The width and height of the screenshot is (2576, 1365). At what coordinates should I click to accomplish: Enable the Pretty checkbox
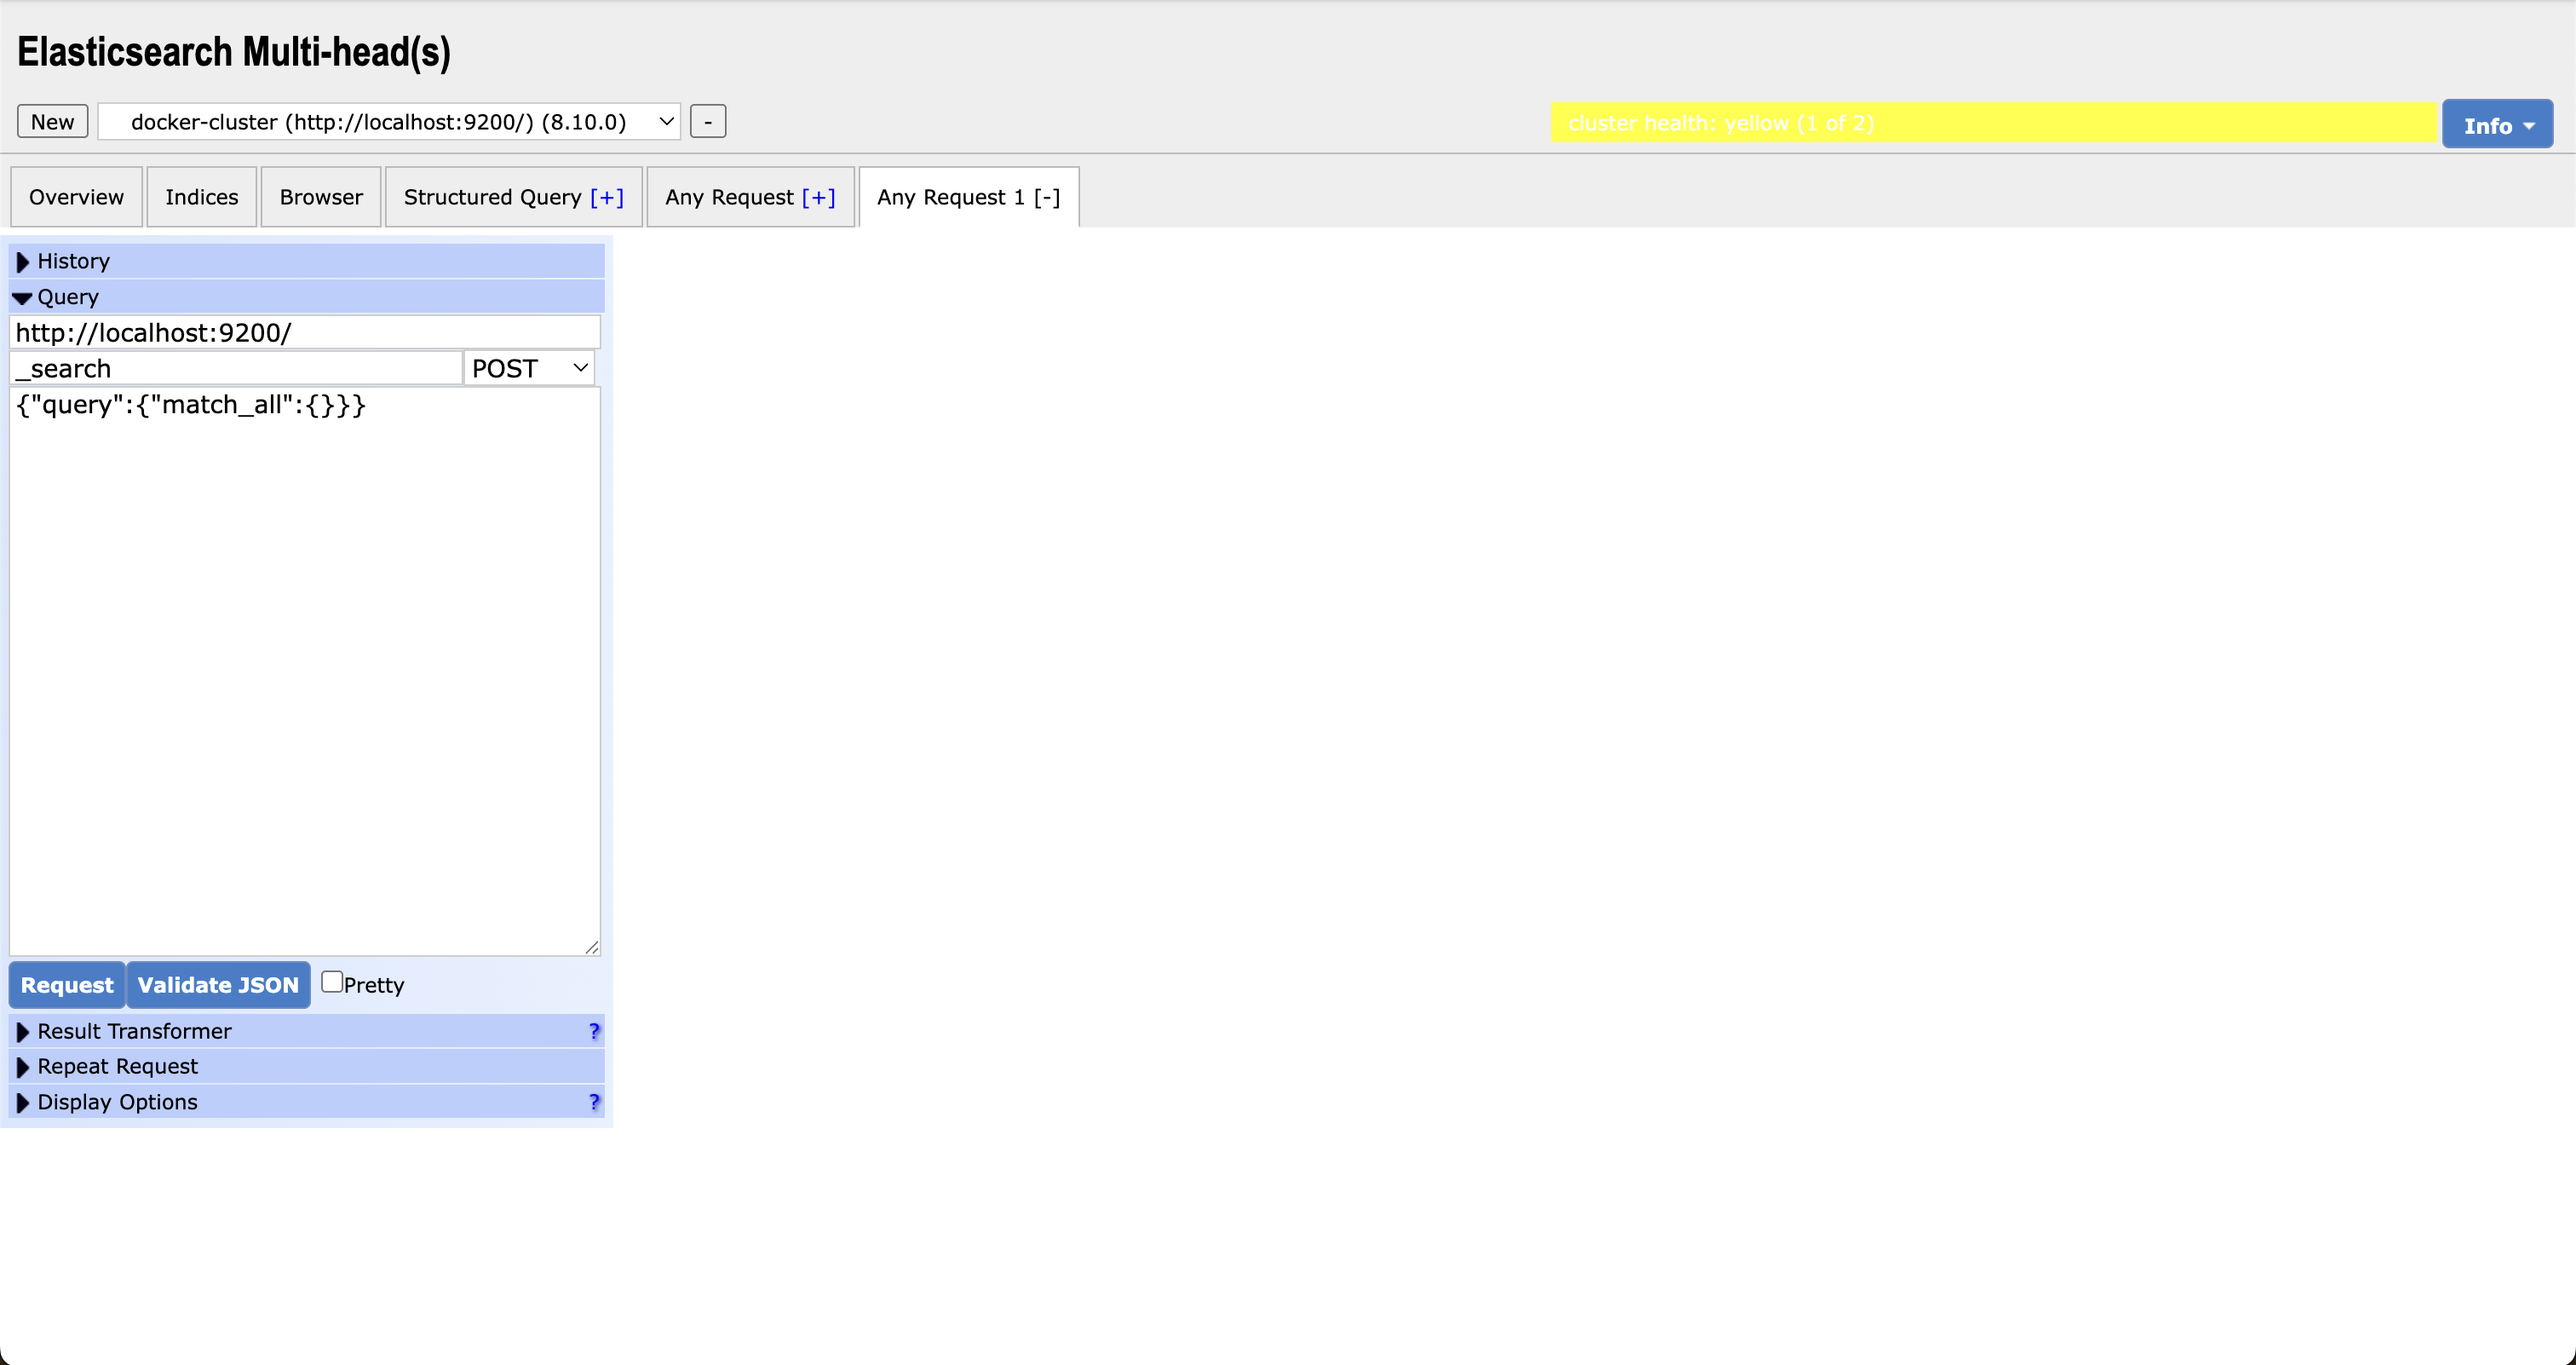[332, 982]
